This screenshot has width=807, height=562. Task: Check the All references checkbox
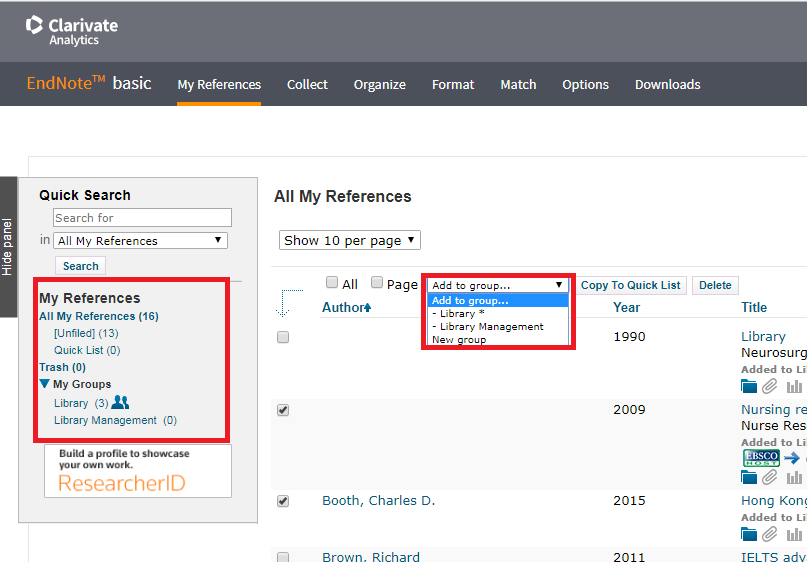coord(332,282)
